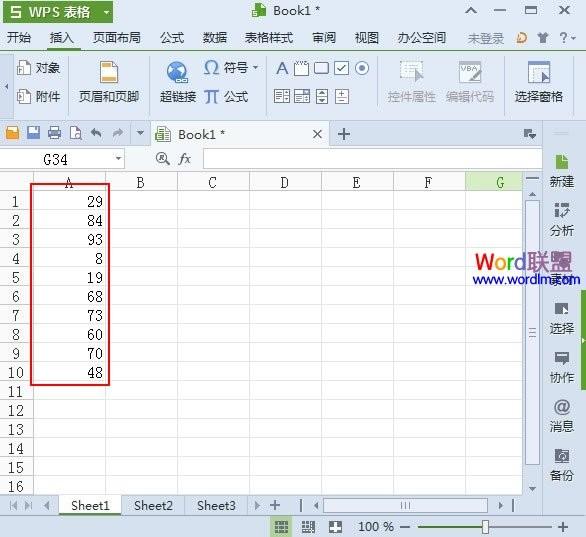Undo the last action
Viewport: 586px width, 537px height.
[96, 133]
